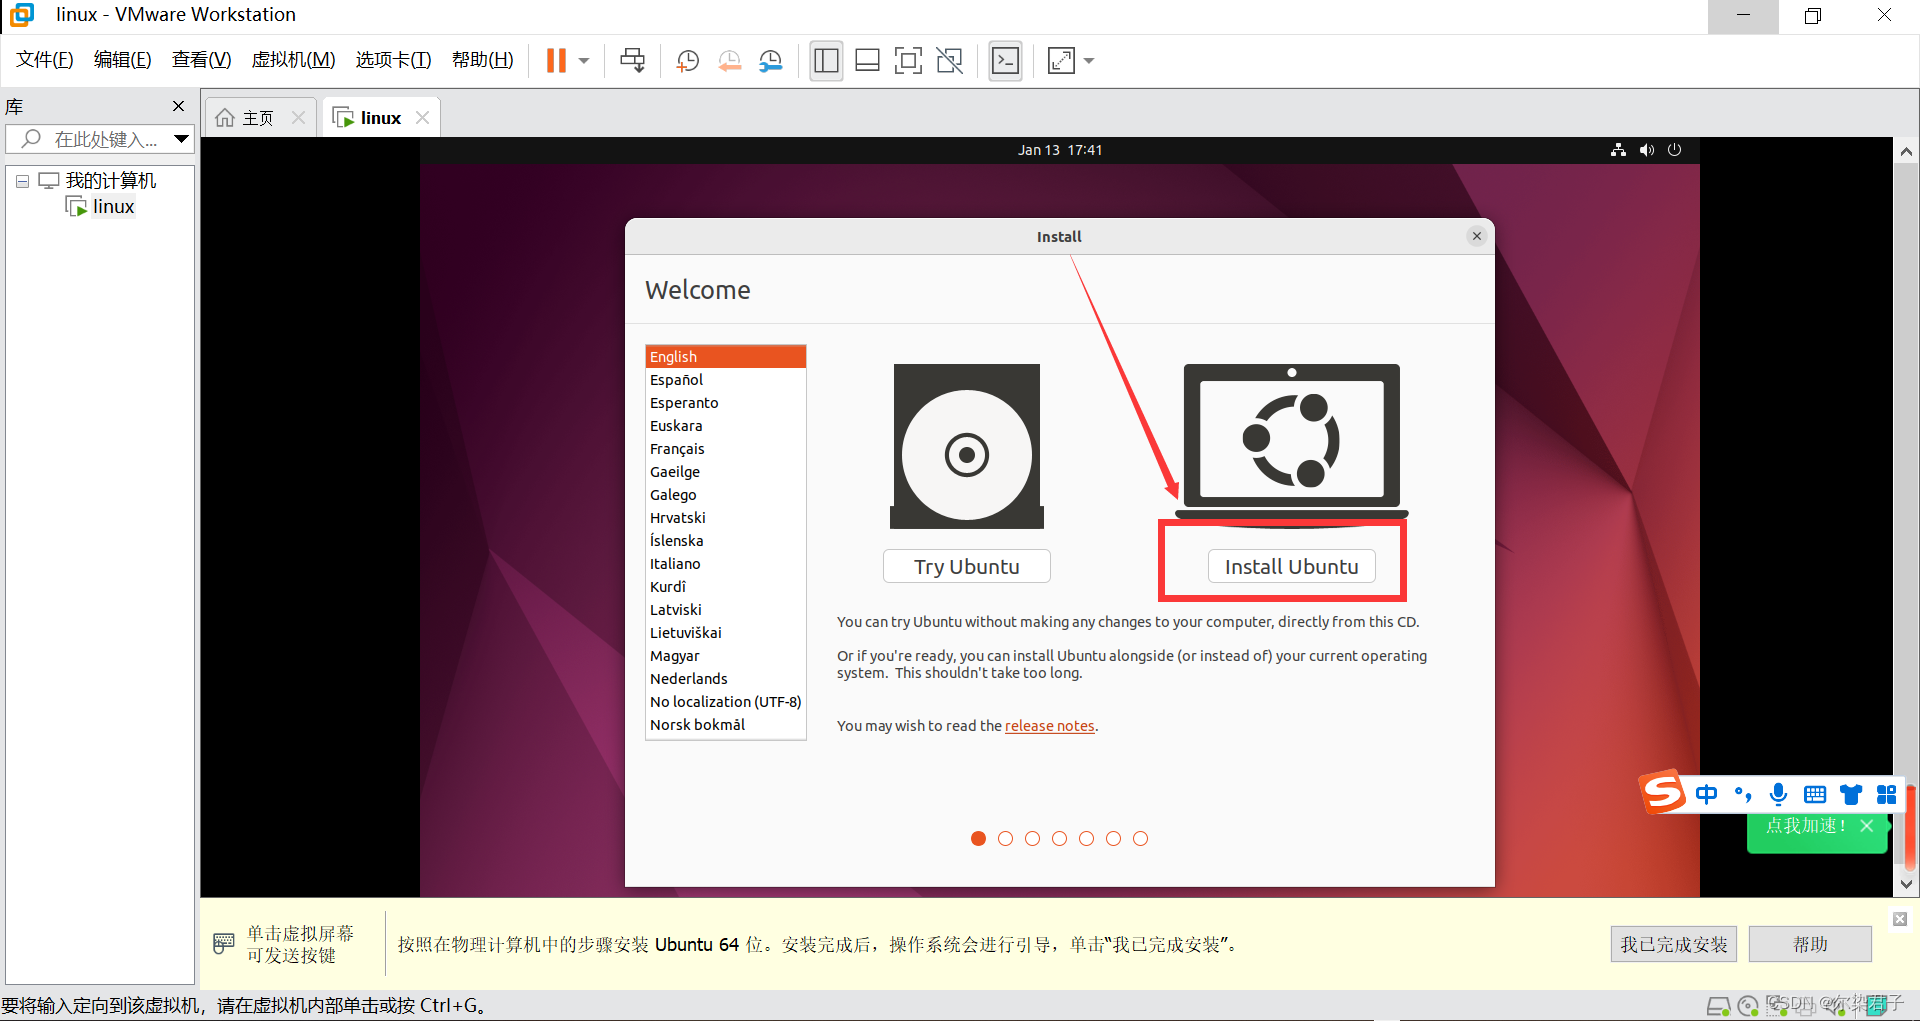
Task: Select Español language
Action: point(726,380)
